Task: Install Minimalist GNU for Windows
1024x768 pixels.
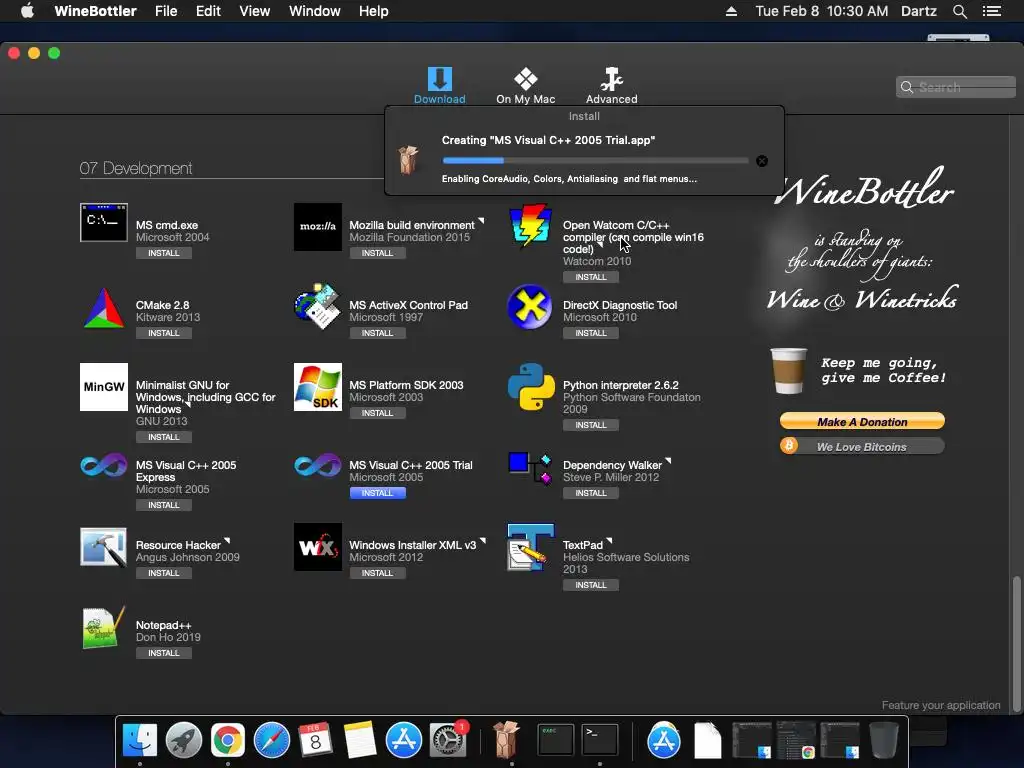Action: [164, 437]
